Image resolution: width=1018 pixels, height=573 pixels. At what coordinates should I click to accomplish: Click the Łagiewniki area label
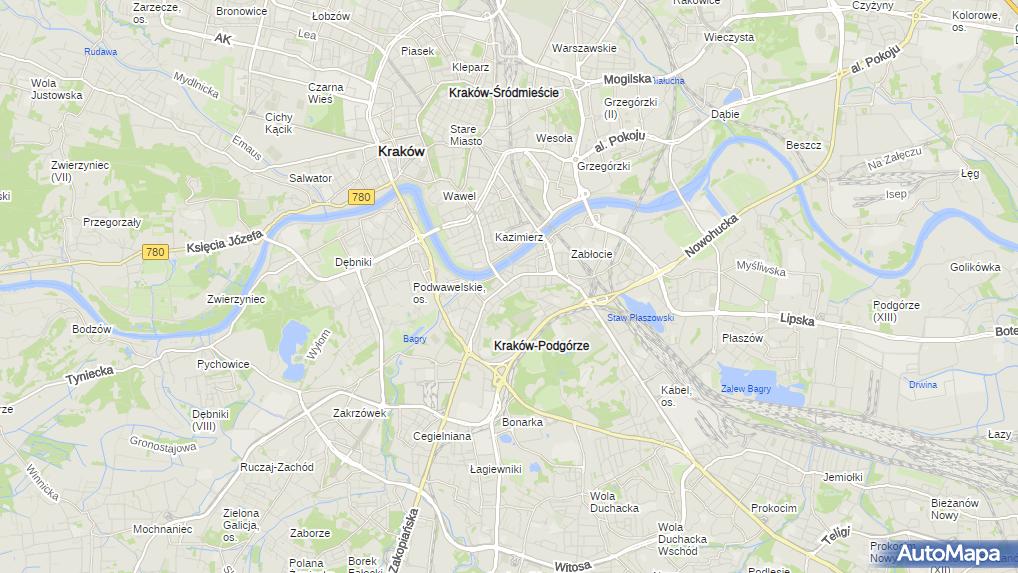point(495,469)
